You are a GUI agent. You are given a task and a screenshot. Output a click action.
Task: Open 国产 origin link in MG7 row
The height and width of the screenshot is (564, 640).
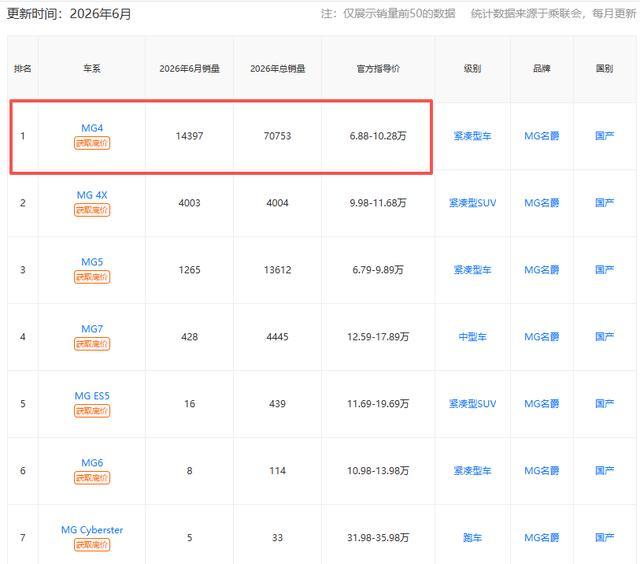[x=604, y=337]
